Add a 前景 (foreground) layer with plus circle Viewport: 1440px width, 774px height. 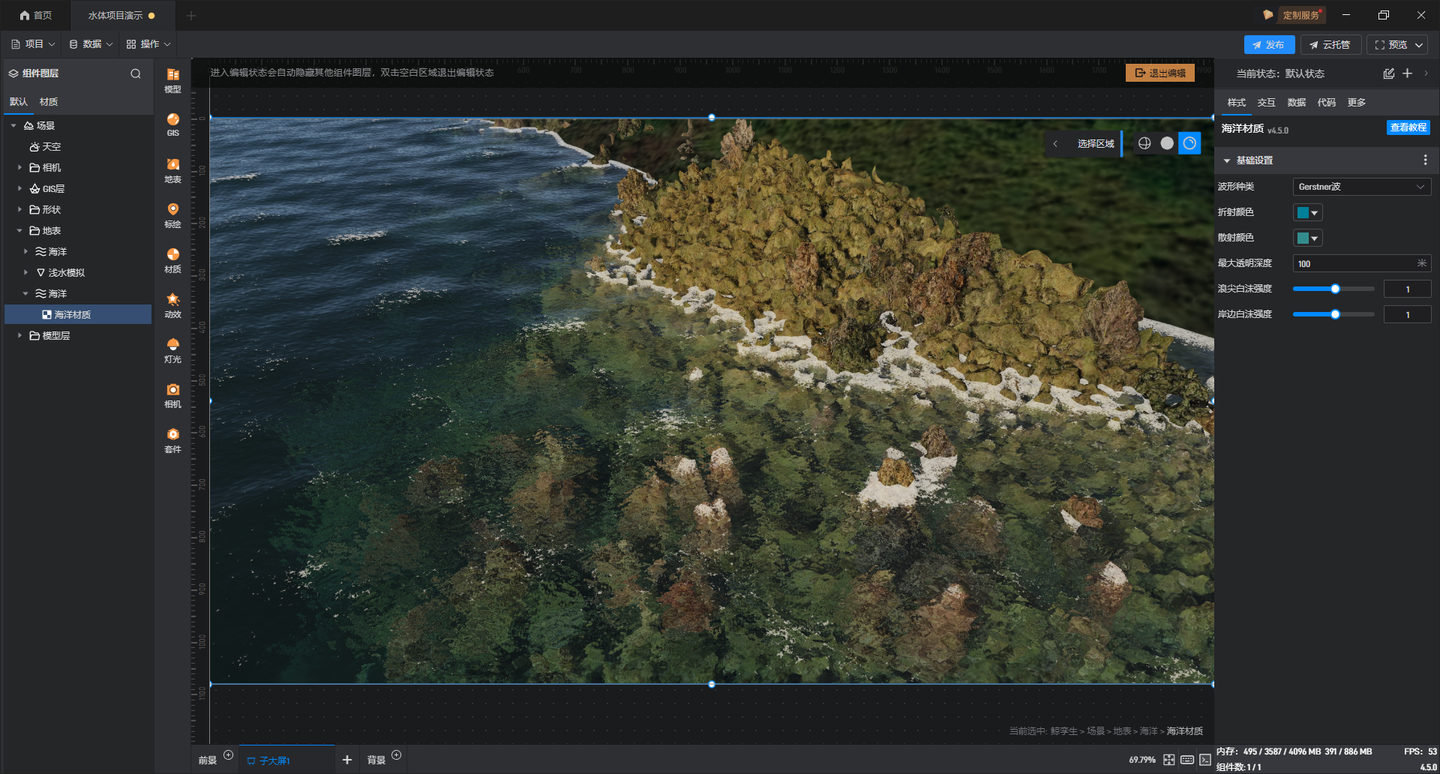228,756
